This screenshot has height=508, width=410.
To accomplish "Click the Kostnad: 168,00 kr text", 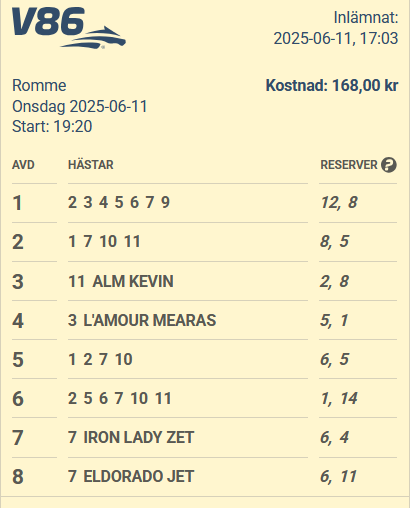I will pos(332,85).
